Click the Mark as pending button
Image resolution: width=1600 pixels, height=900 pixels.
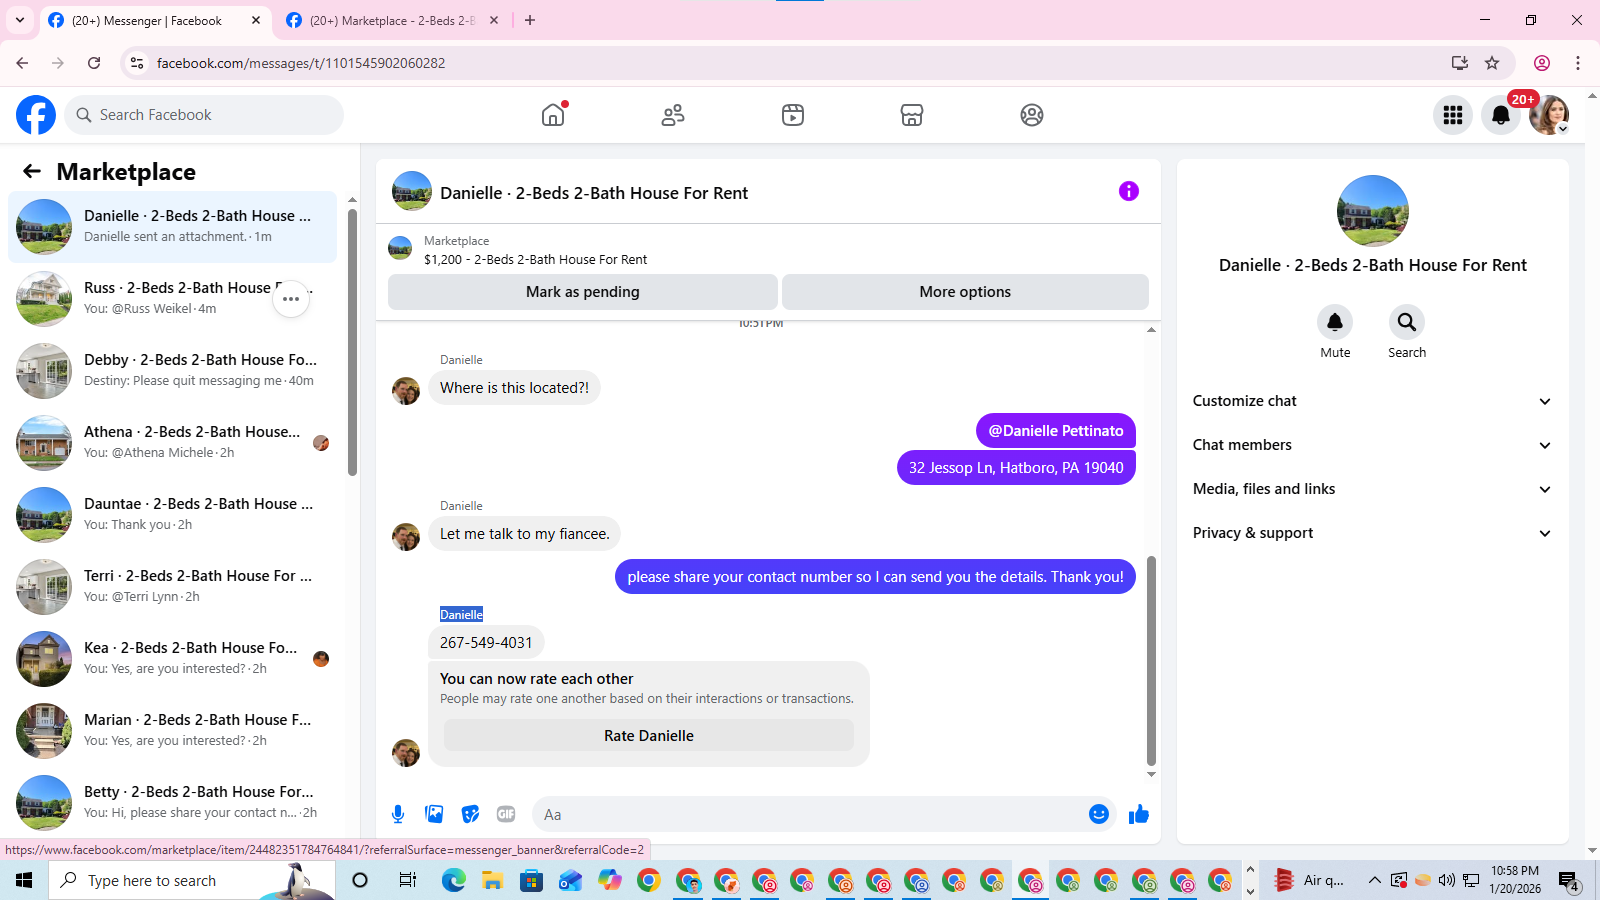pyautogui.click(x=583, y=292)
